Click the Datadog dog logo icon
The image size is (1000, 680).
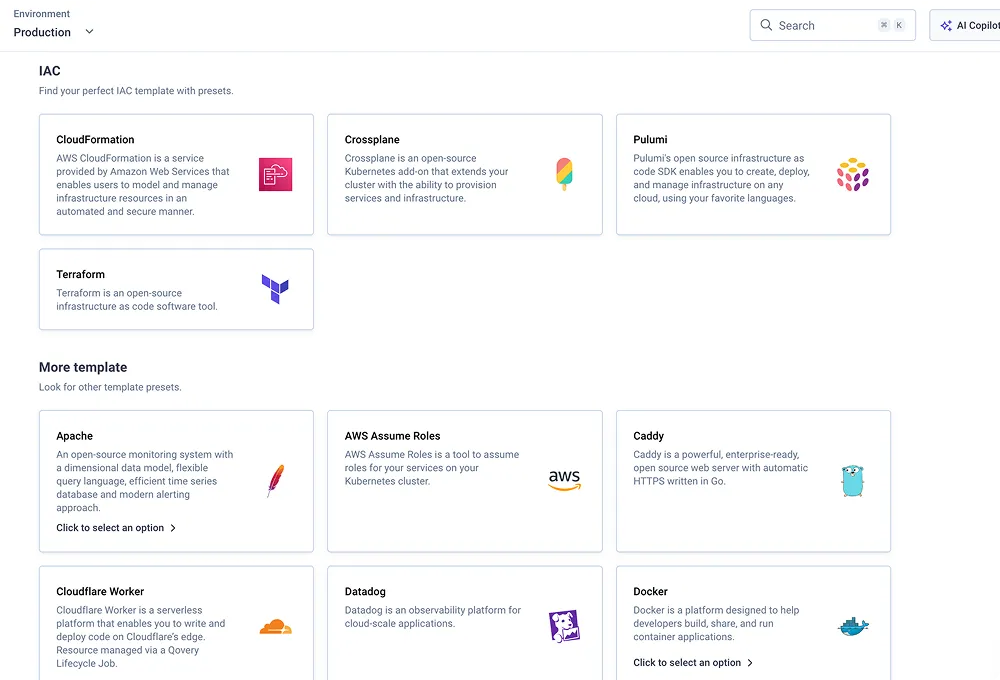[x=564, y=626]
